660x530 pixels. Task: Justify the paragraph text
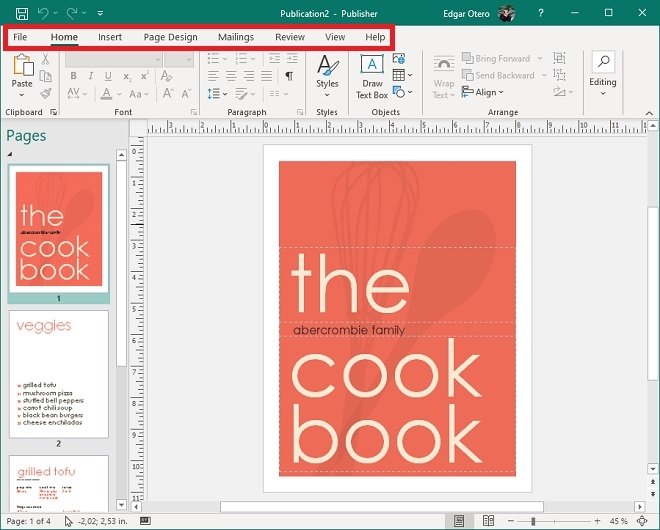click(x=266, y=76)
